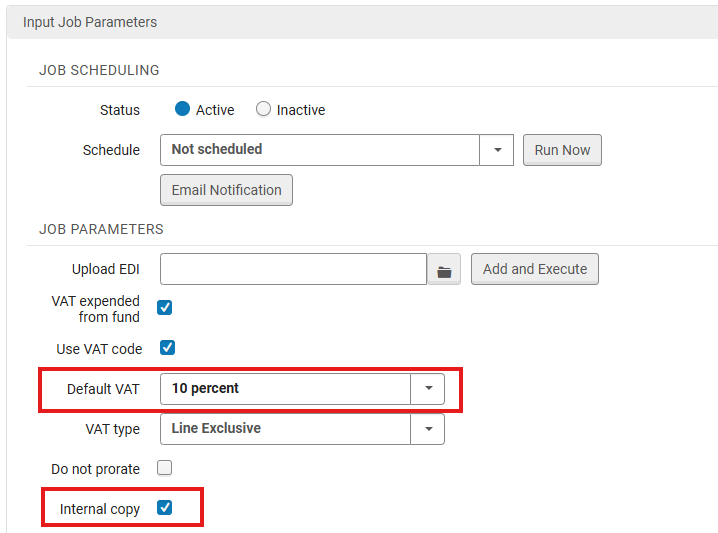Click the Line Exclusive VAT type field
718x533 pixels.
[285, 429]
